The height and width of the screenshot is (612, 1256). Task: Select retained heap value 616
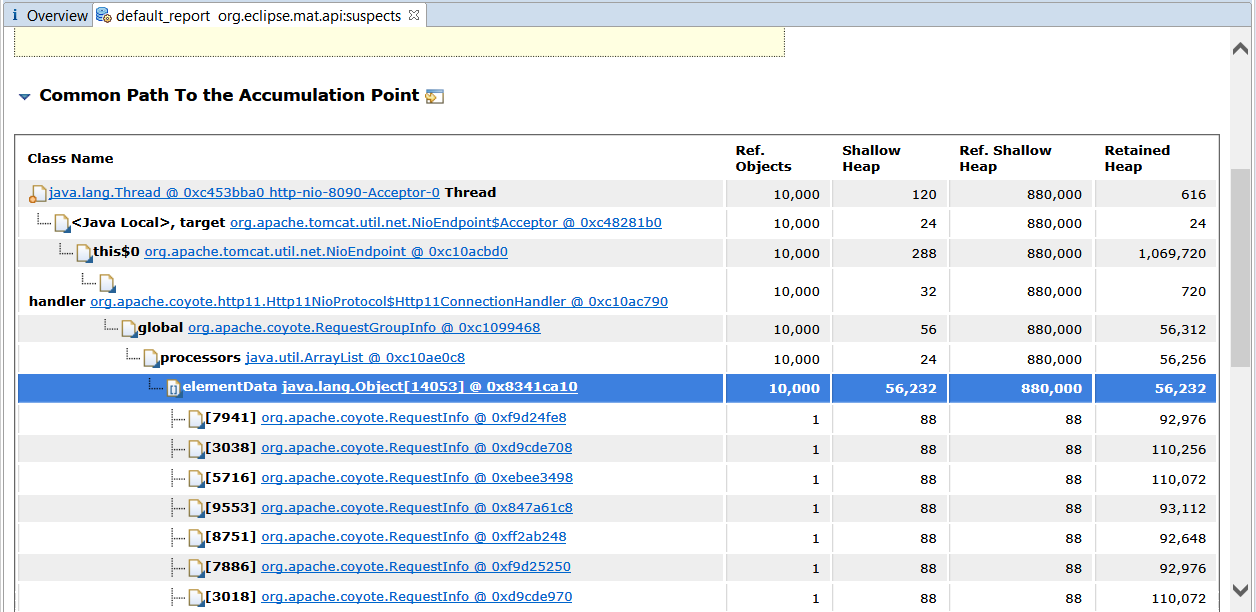coord(1193,194)
